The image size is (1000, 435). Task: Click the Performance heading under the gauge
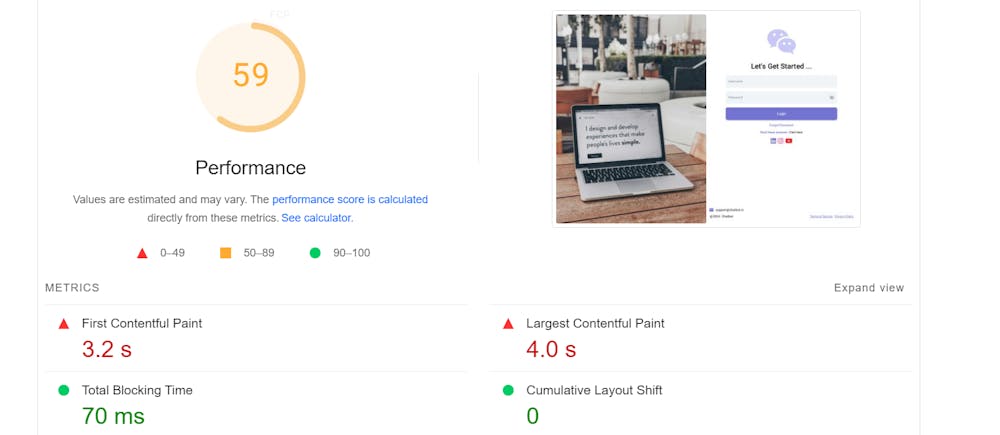click(250, 168)
